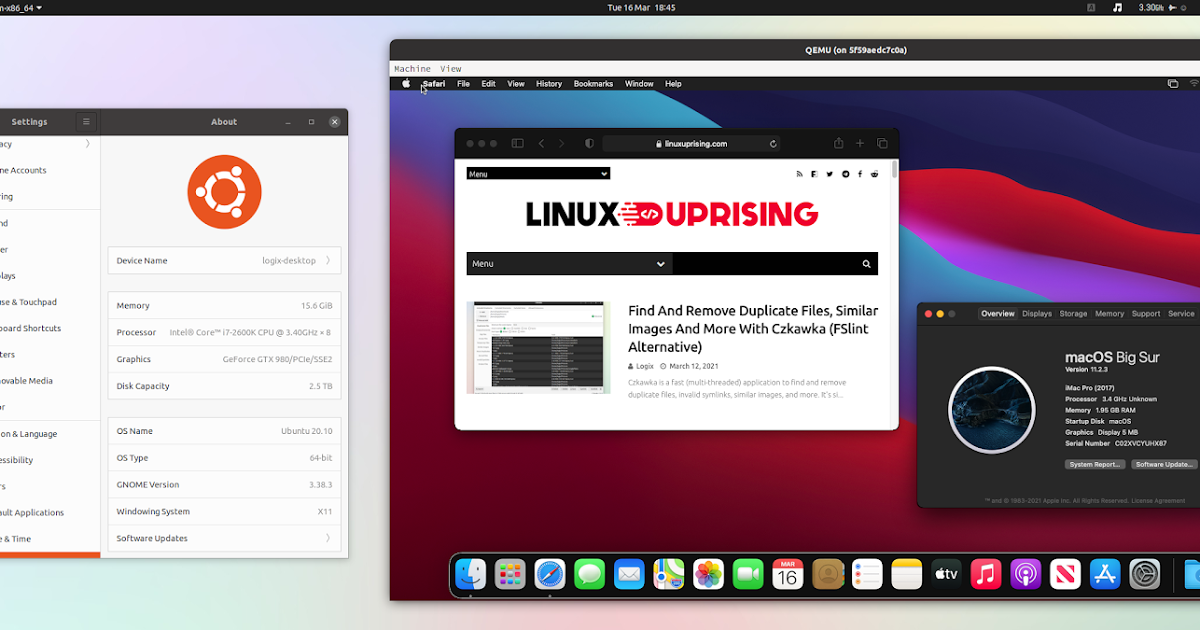The width and height of the screenshot is (1200, 630).
Task: Open the Bookmarks menu
Action: (593, 84)
